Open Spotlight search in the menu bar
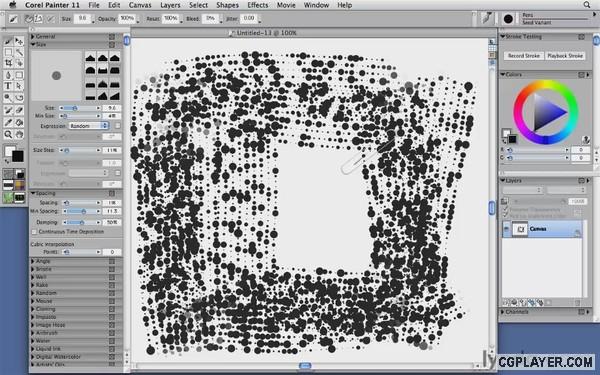 point(587,5)
